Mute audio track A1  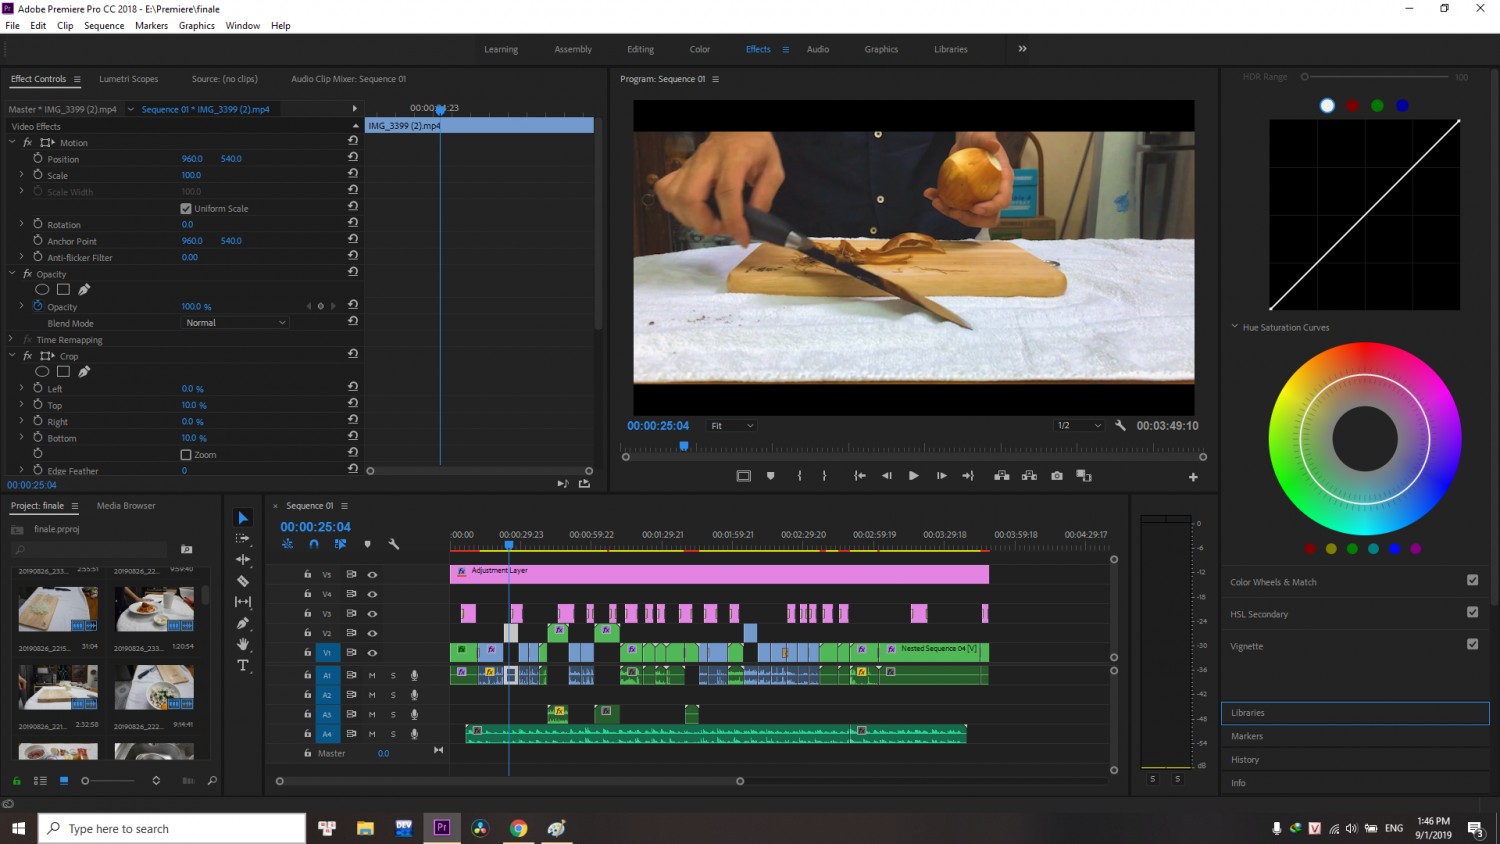point(372,675)
